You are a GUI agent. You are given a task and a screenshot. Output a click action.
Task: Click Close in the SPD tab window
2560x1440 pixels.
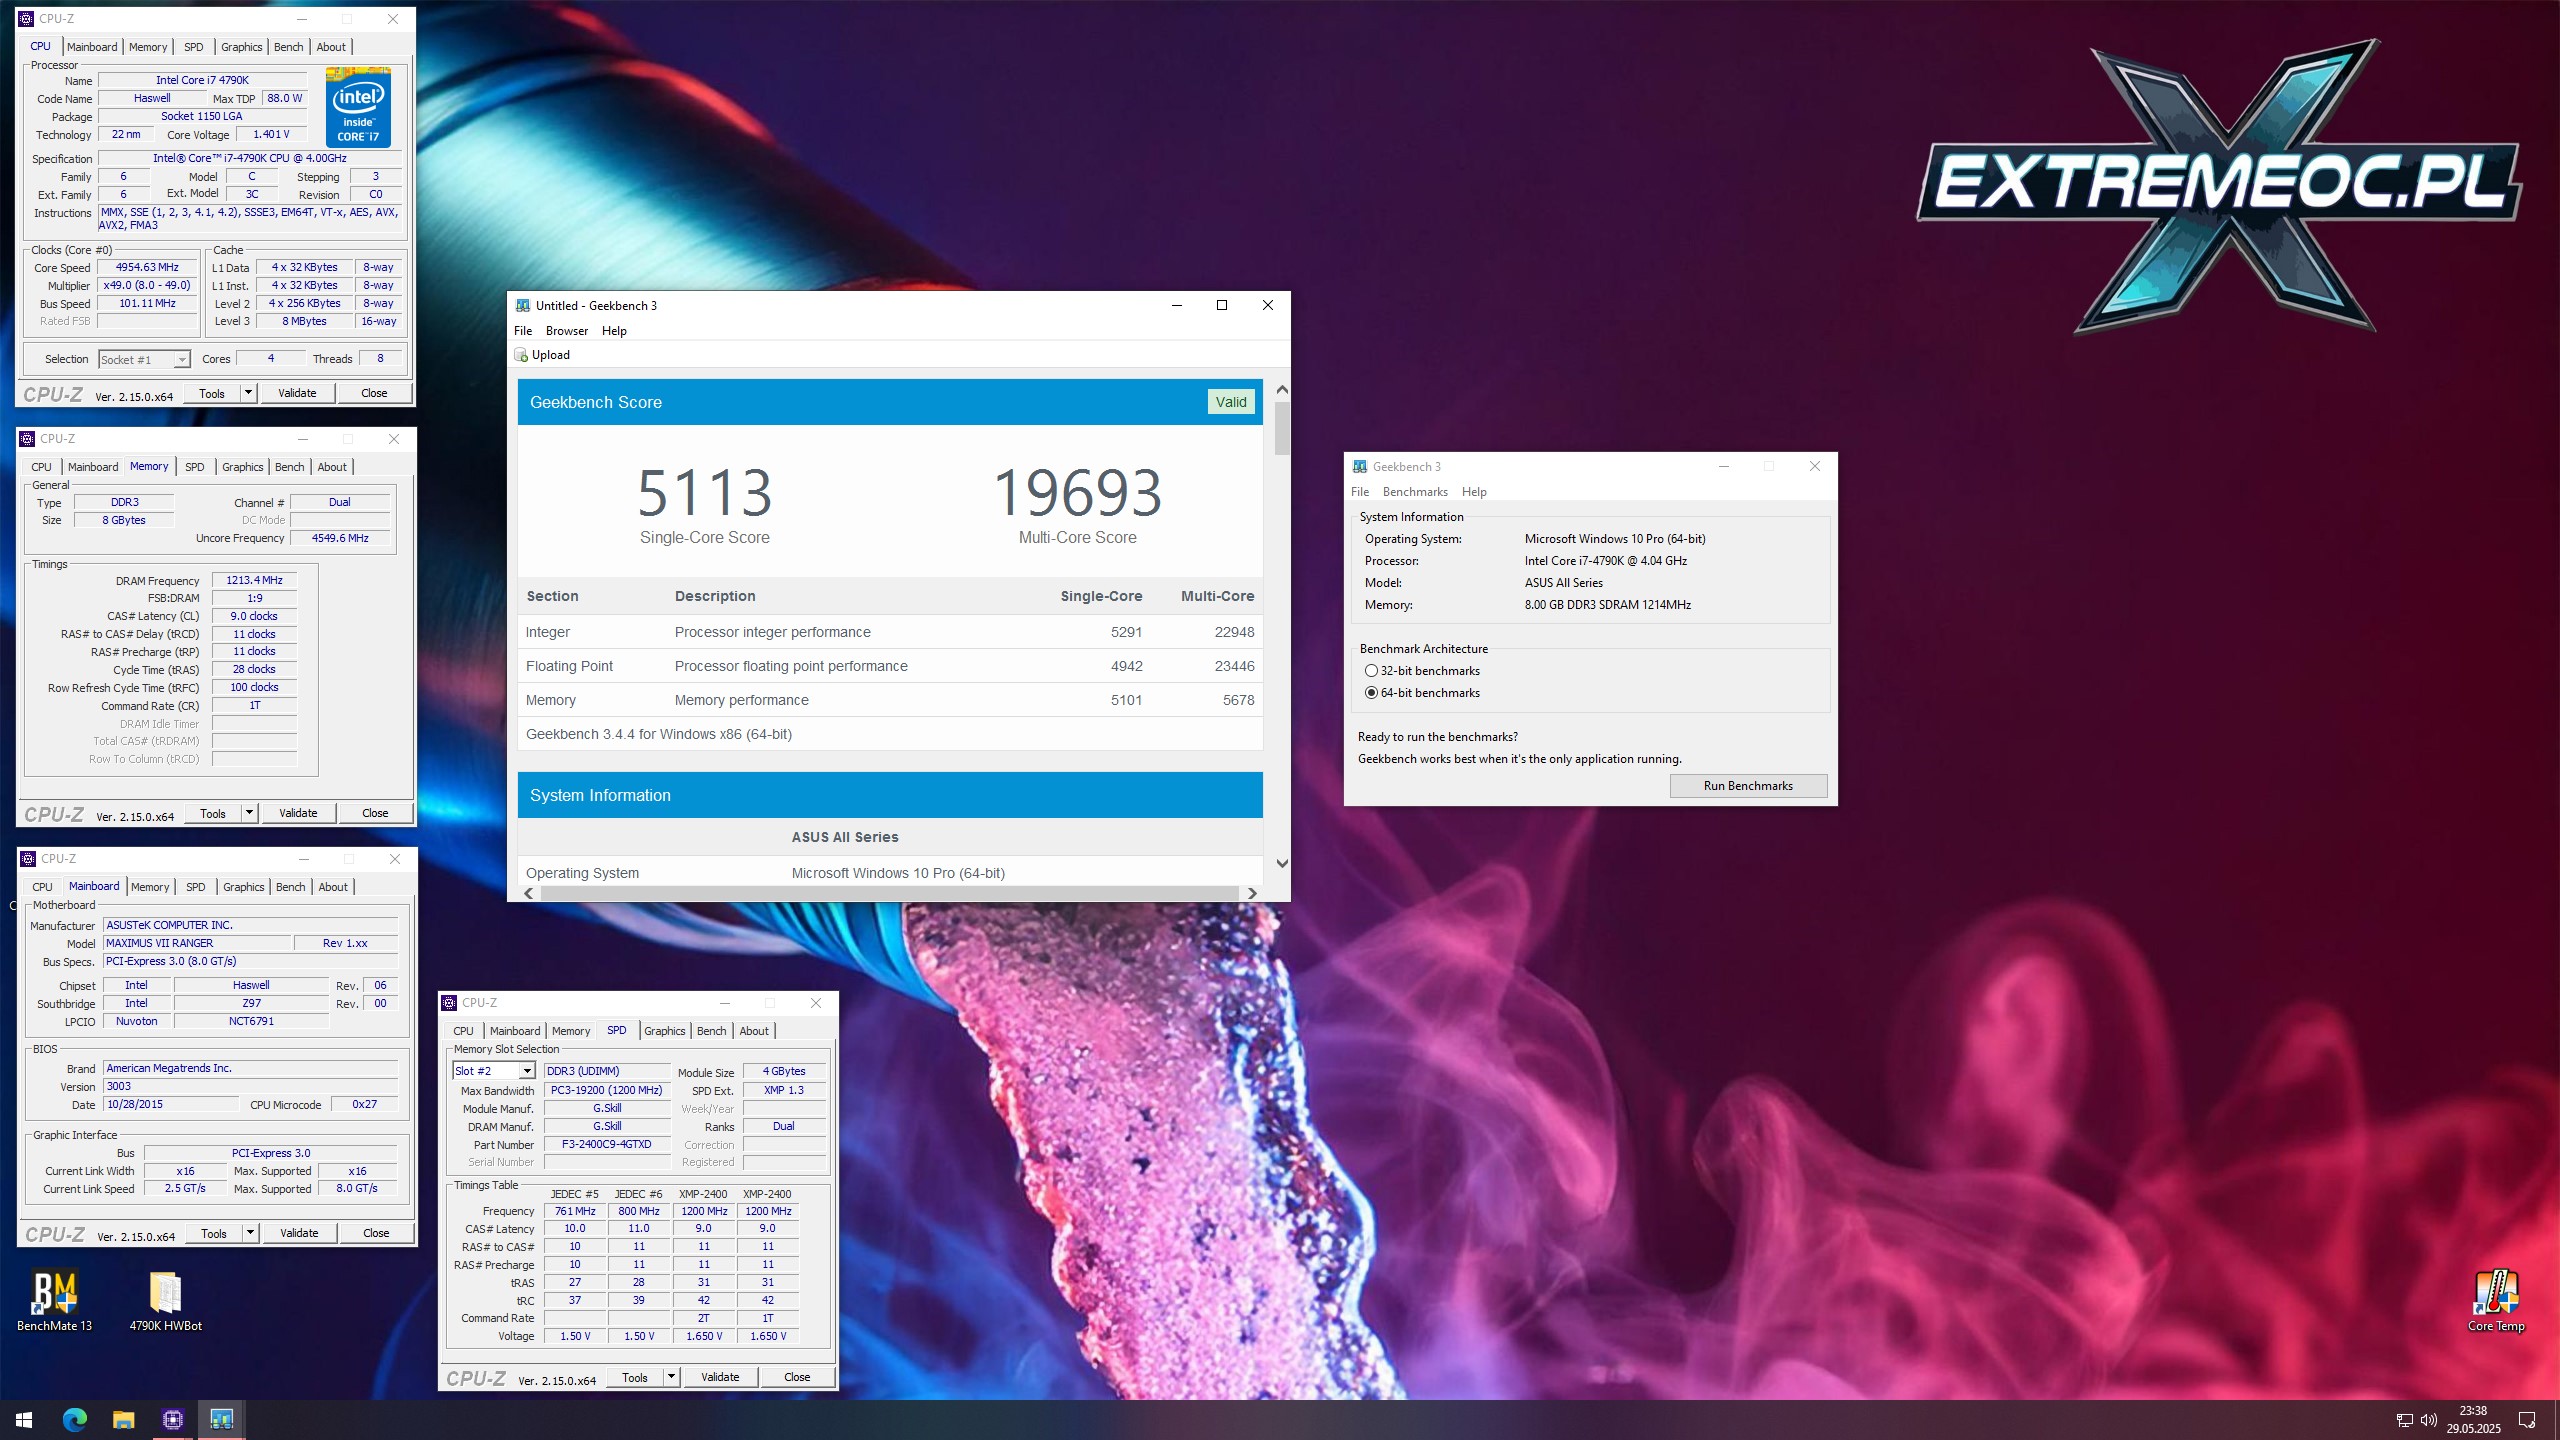click(x=797, y=1377)
